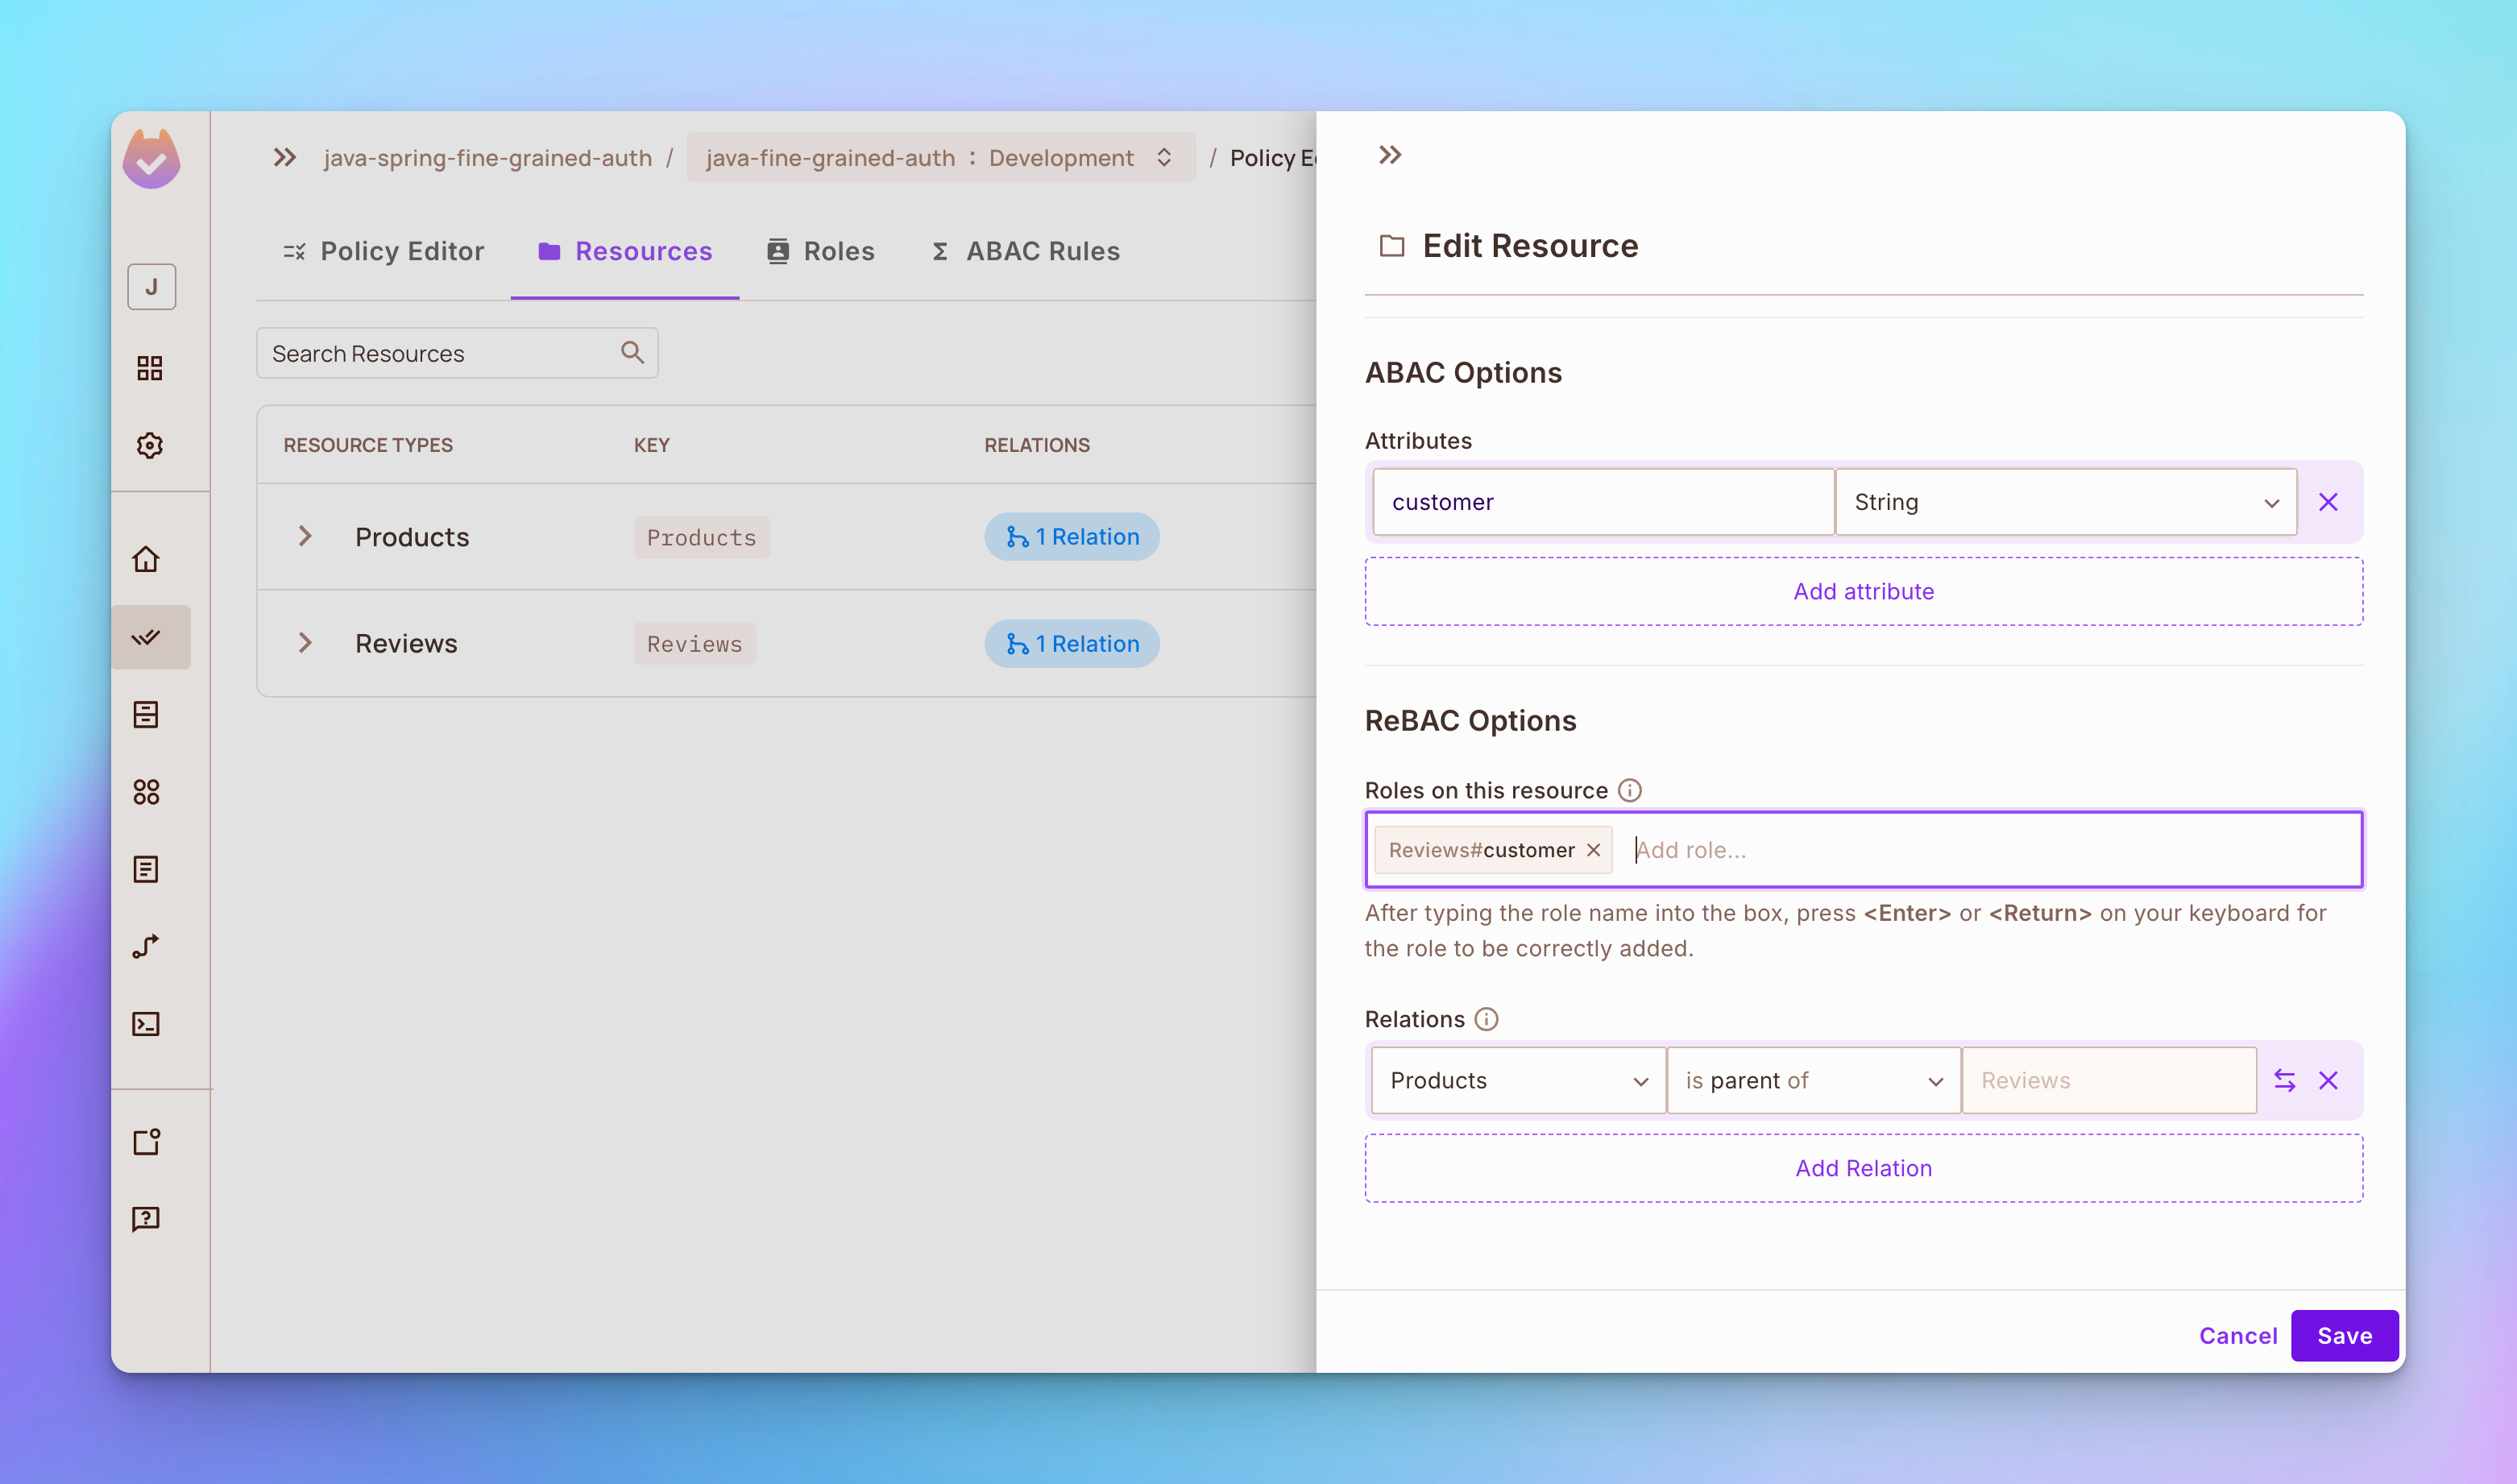This screenshot has height=1484, width=2517.
Task: Open the help chat question icon
Action: pos(146,1218)
